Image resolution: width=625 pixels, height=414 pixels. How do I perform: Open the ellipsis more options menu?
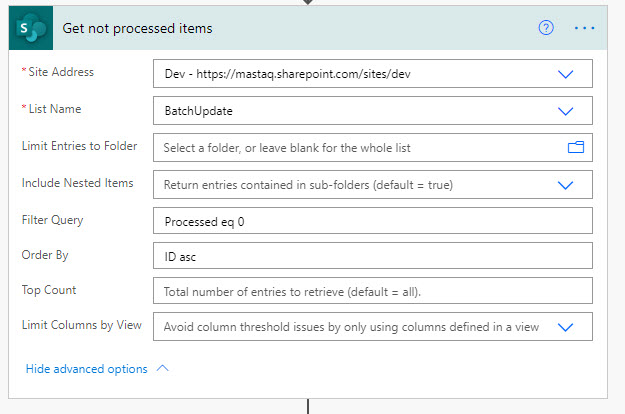(x=584, y=28)
